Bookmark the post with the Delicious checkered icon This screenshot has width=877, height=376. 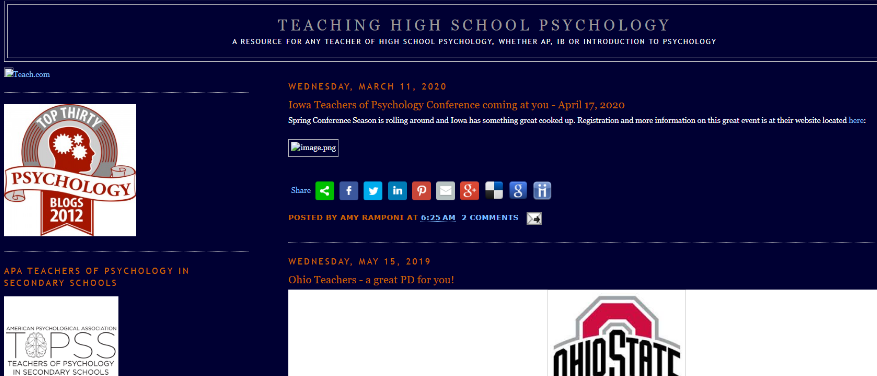point(494,191)
